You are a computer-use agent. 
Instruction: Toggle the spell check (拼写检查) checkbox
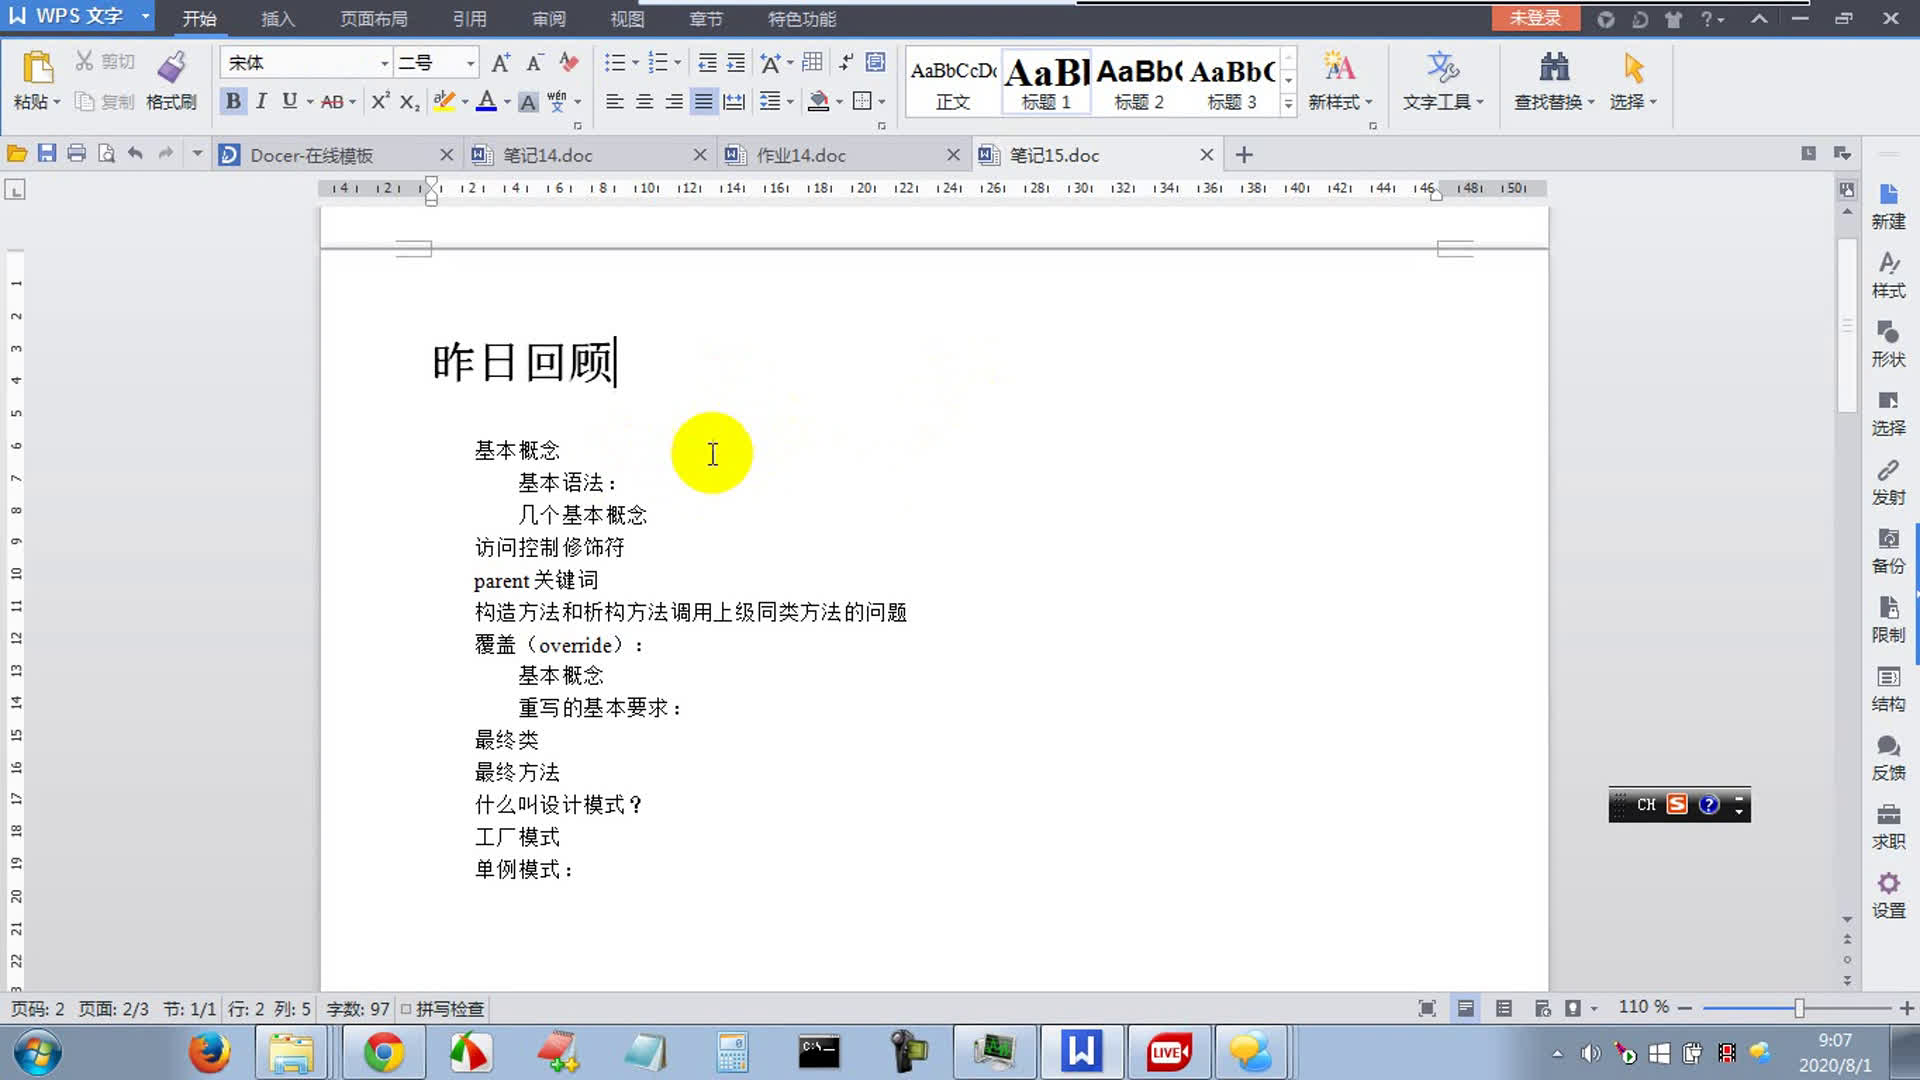coord(406,1009)
